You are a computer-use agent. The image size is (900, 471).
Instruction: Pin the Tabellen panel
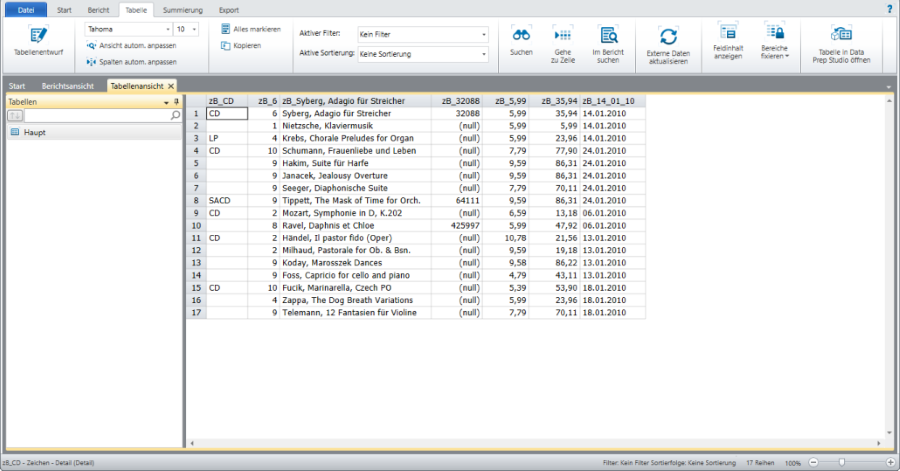[176, 102]
